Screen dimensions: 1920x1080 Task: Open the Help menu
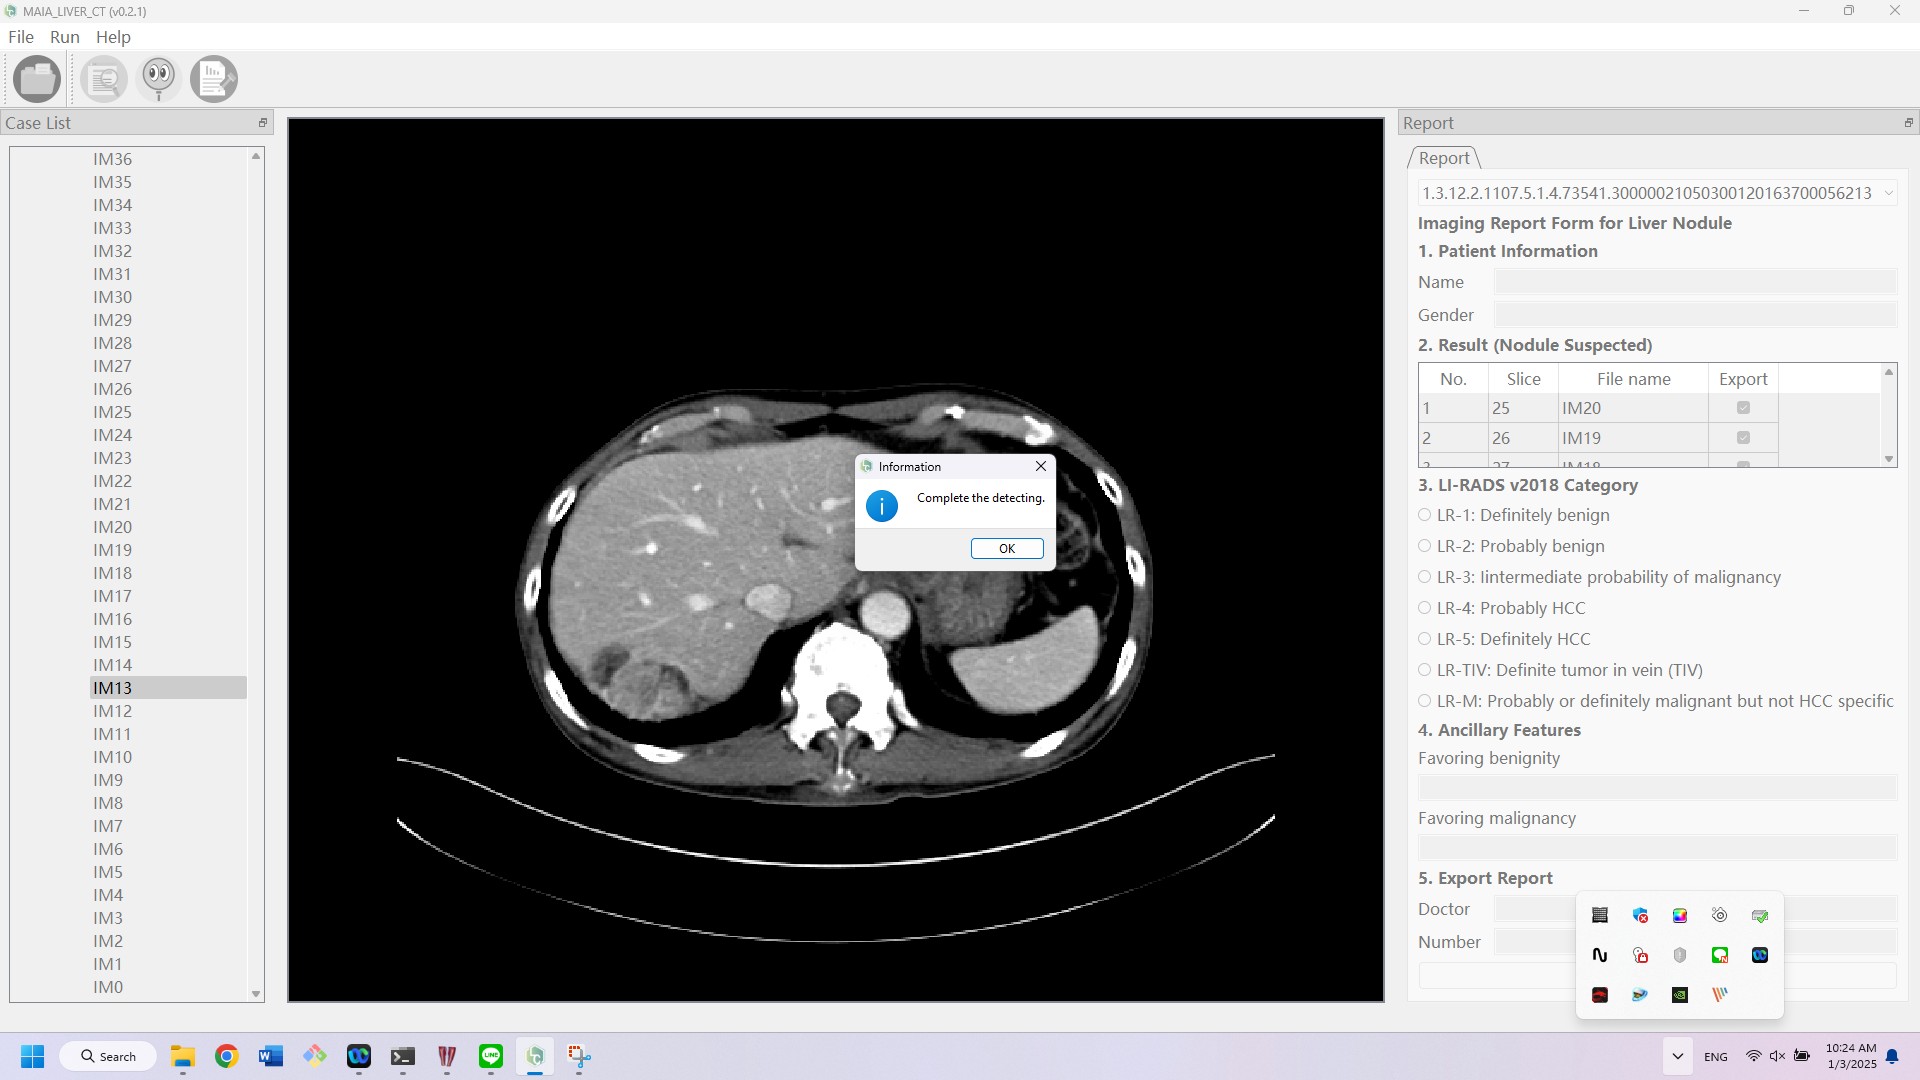[x=113, y=37]
